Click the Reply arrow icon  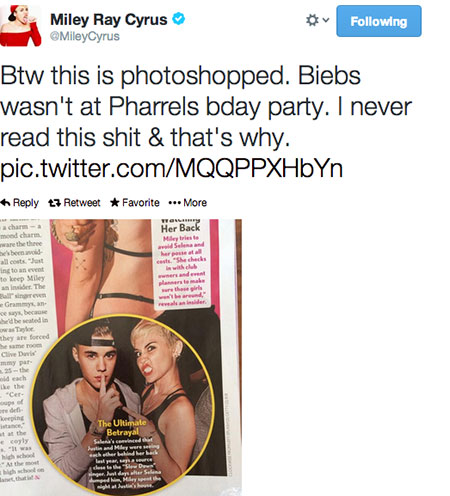point(5,202)
